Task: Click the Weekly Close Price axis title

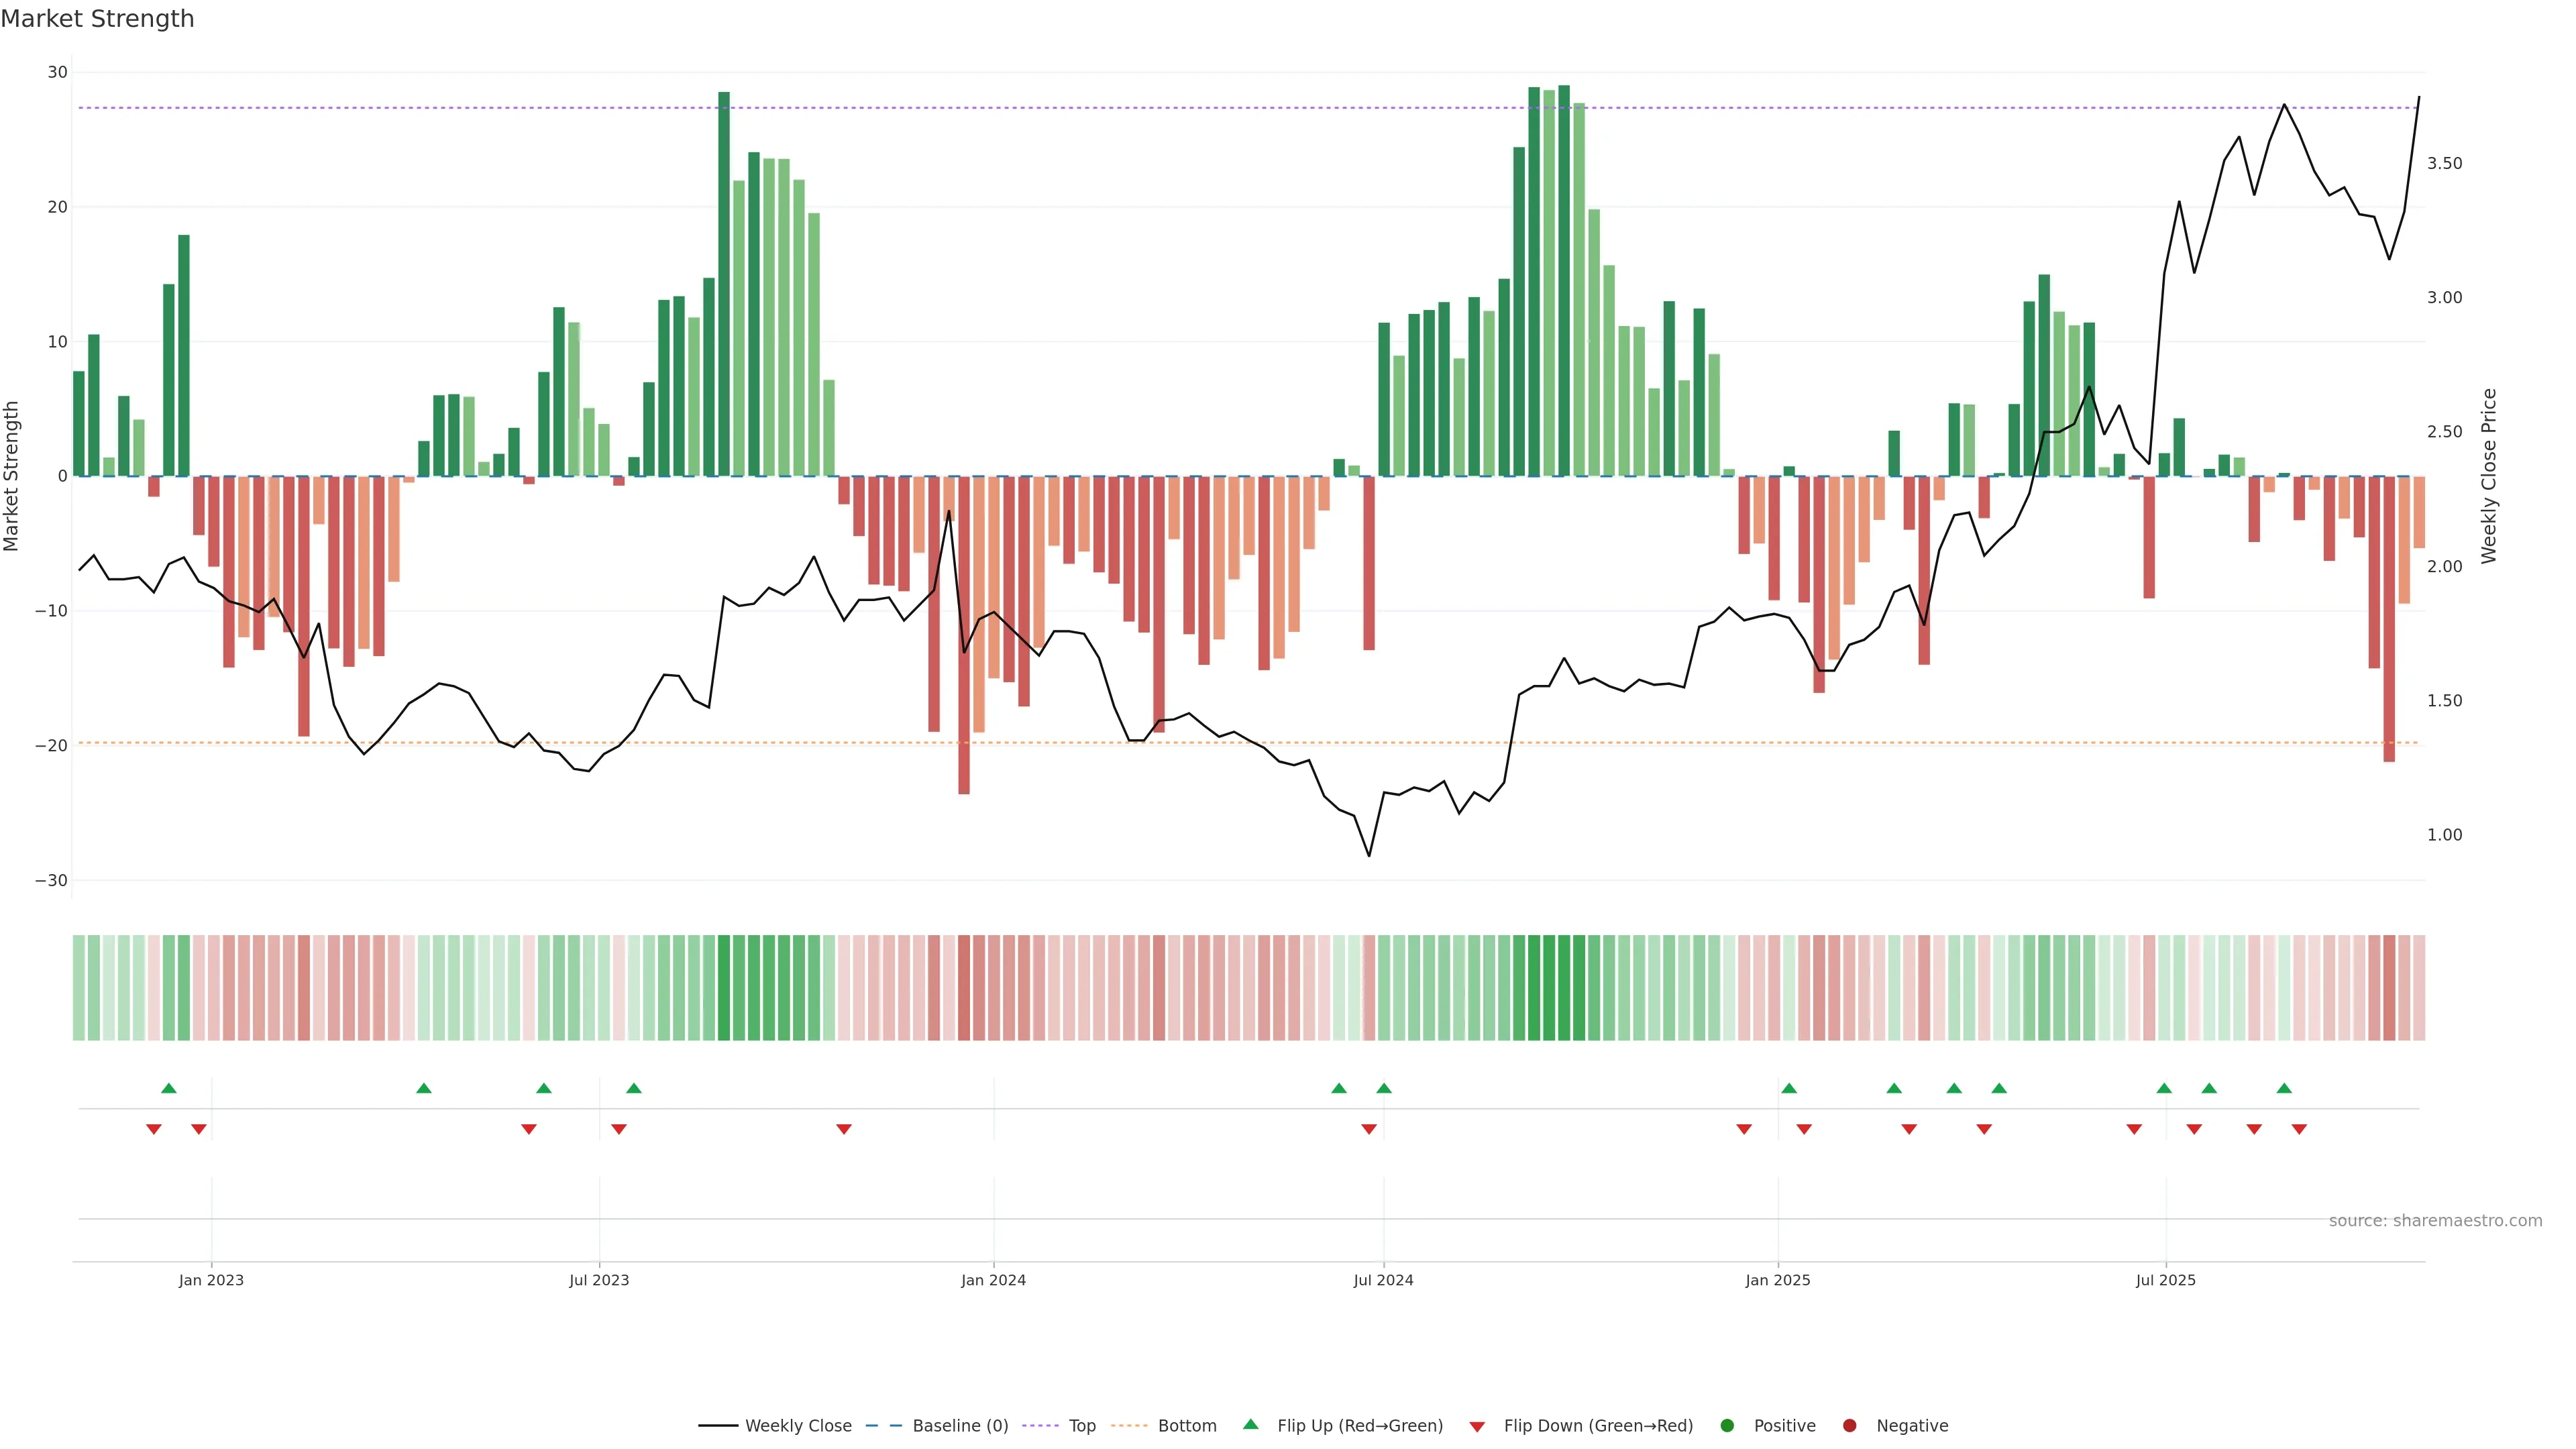Action: [x=2489, y=476]
